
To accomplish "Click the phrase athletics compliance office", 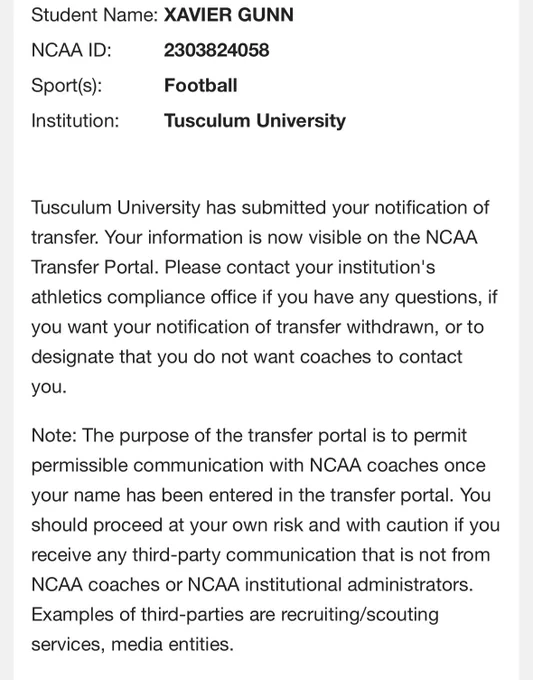I will click(x=144, y=298).
